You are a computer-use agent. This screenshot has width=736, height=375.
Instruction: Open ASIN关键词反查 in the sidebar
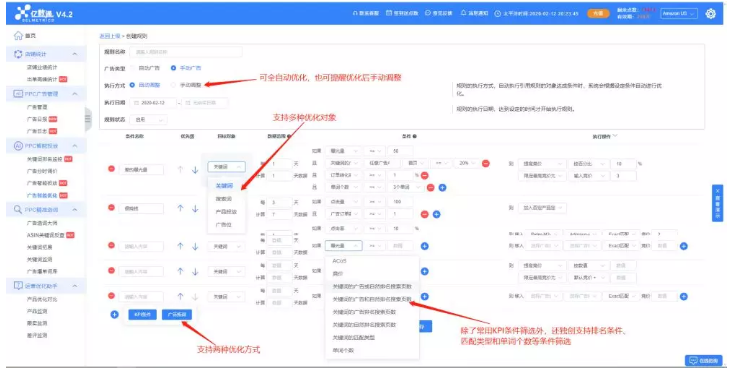[x=46, y=235]
